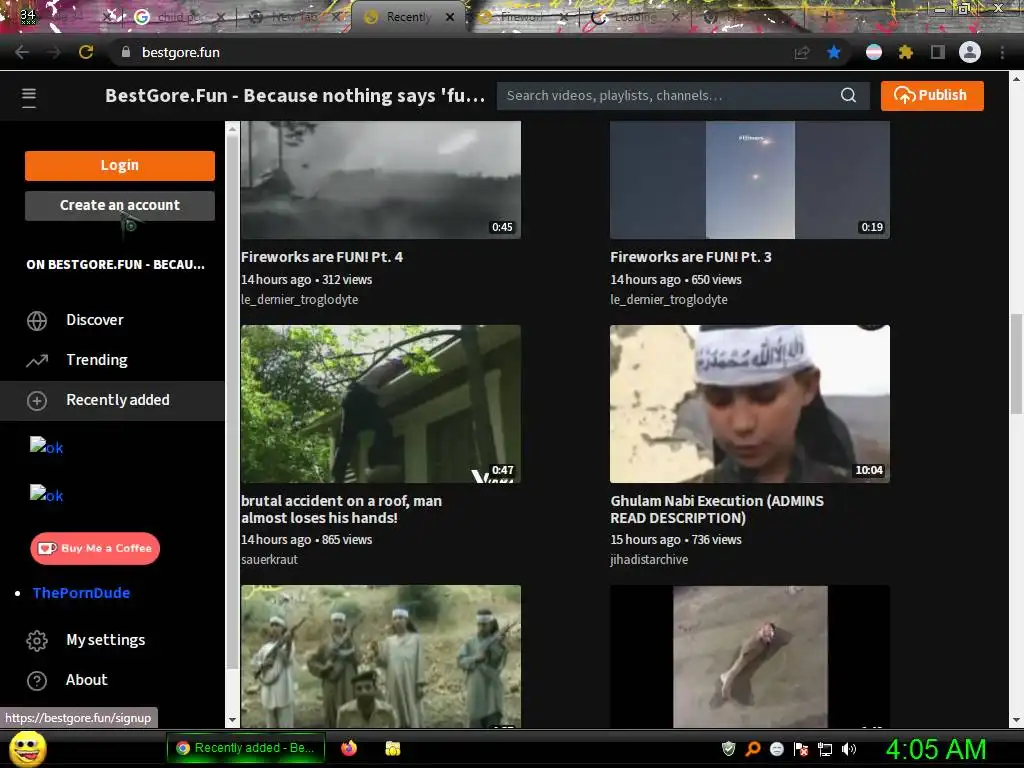The width and height of the screenshot is (1024, 768).
Task: Switch to the 'New Tab' browser tab
Action: (294, 17)
